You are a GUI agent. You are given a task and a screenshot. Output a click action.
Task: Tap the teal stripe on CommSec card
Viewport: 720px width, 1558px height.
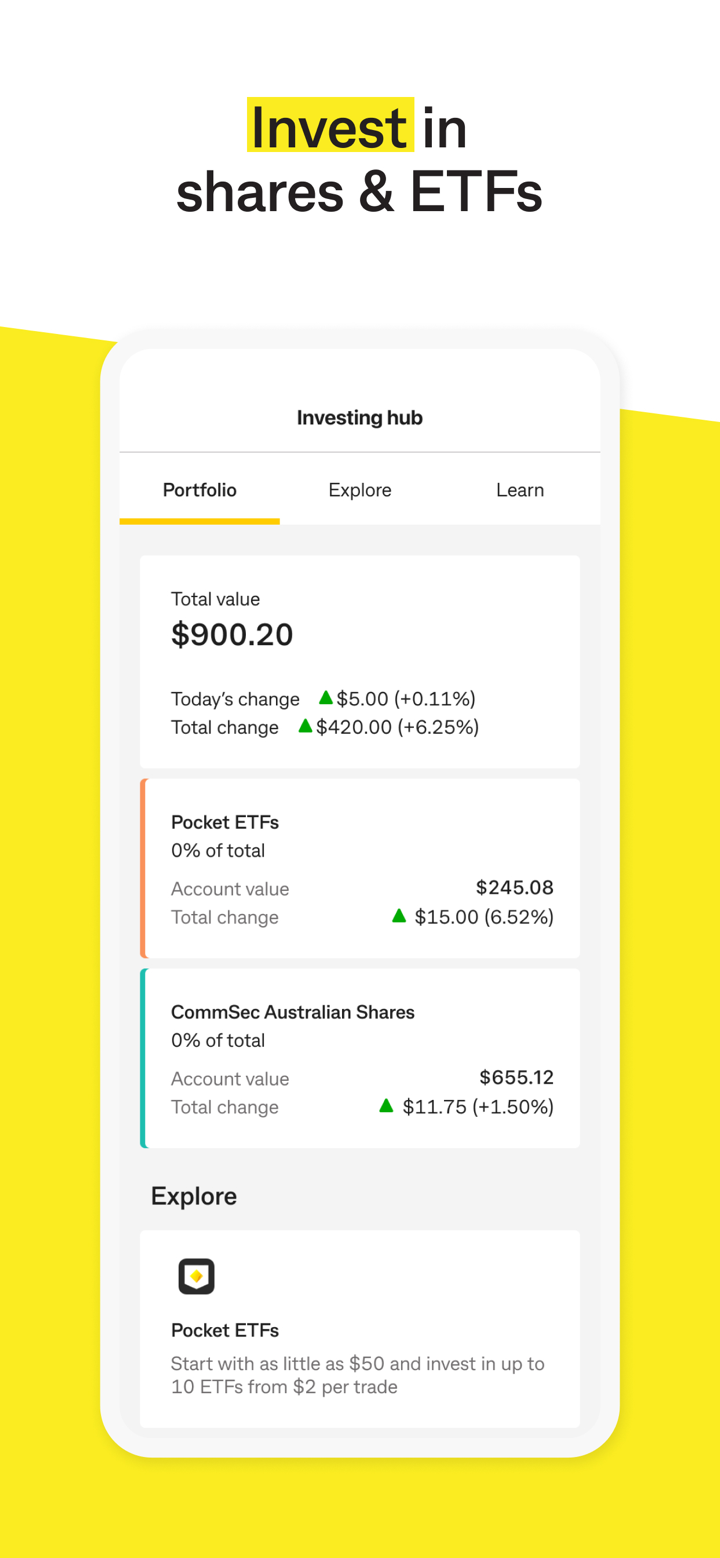(x=143, y=1058)
